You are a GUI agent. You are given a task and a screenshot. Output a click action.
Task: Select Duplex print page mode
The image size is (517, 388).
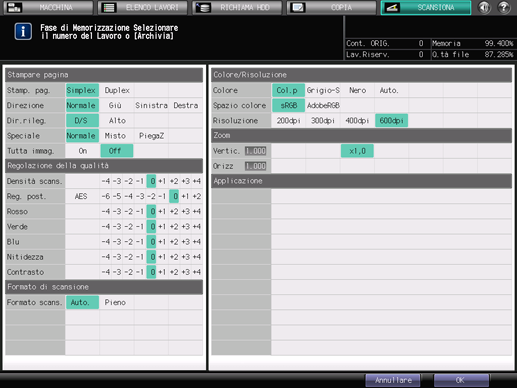(x=117, y=90)
